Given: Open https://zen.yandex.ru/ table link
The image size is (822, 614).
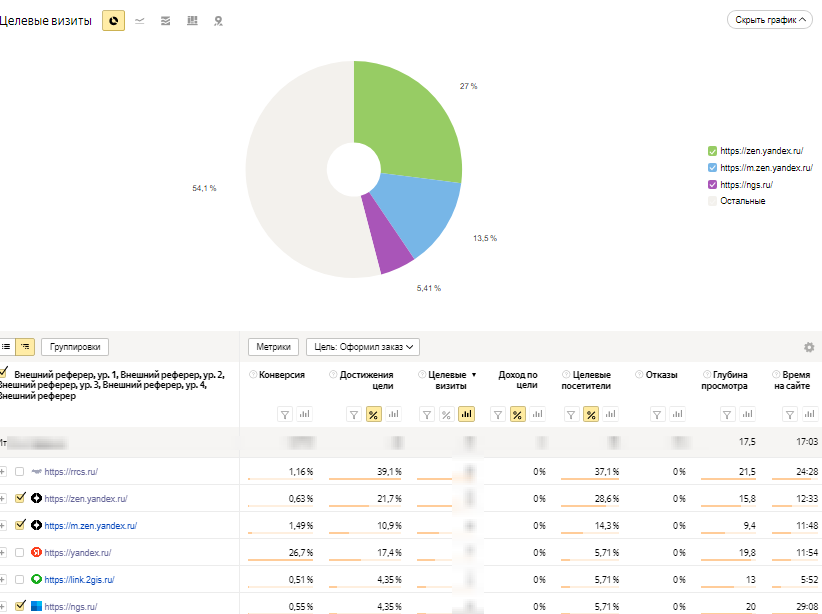Looking at the screenshot, I should click(86, 499).
